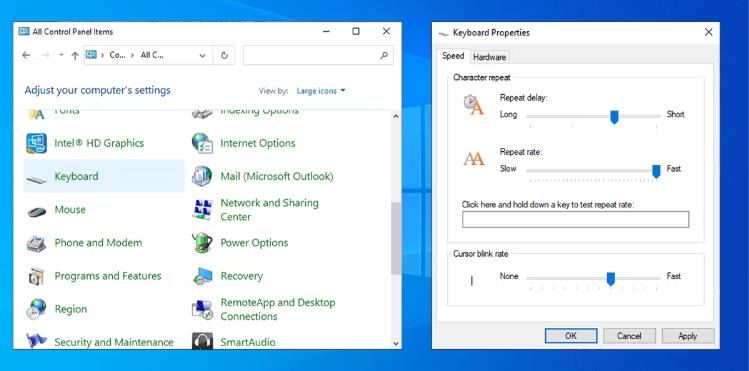Open the Phone and Modem icon

(x=36, y=243)
